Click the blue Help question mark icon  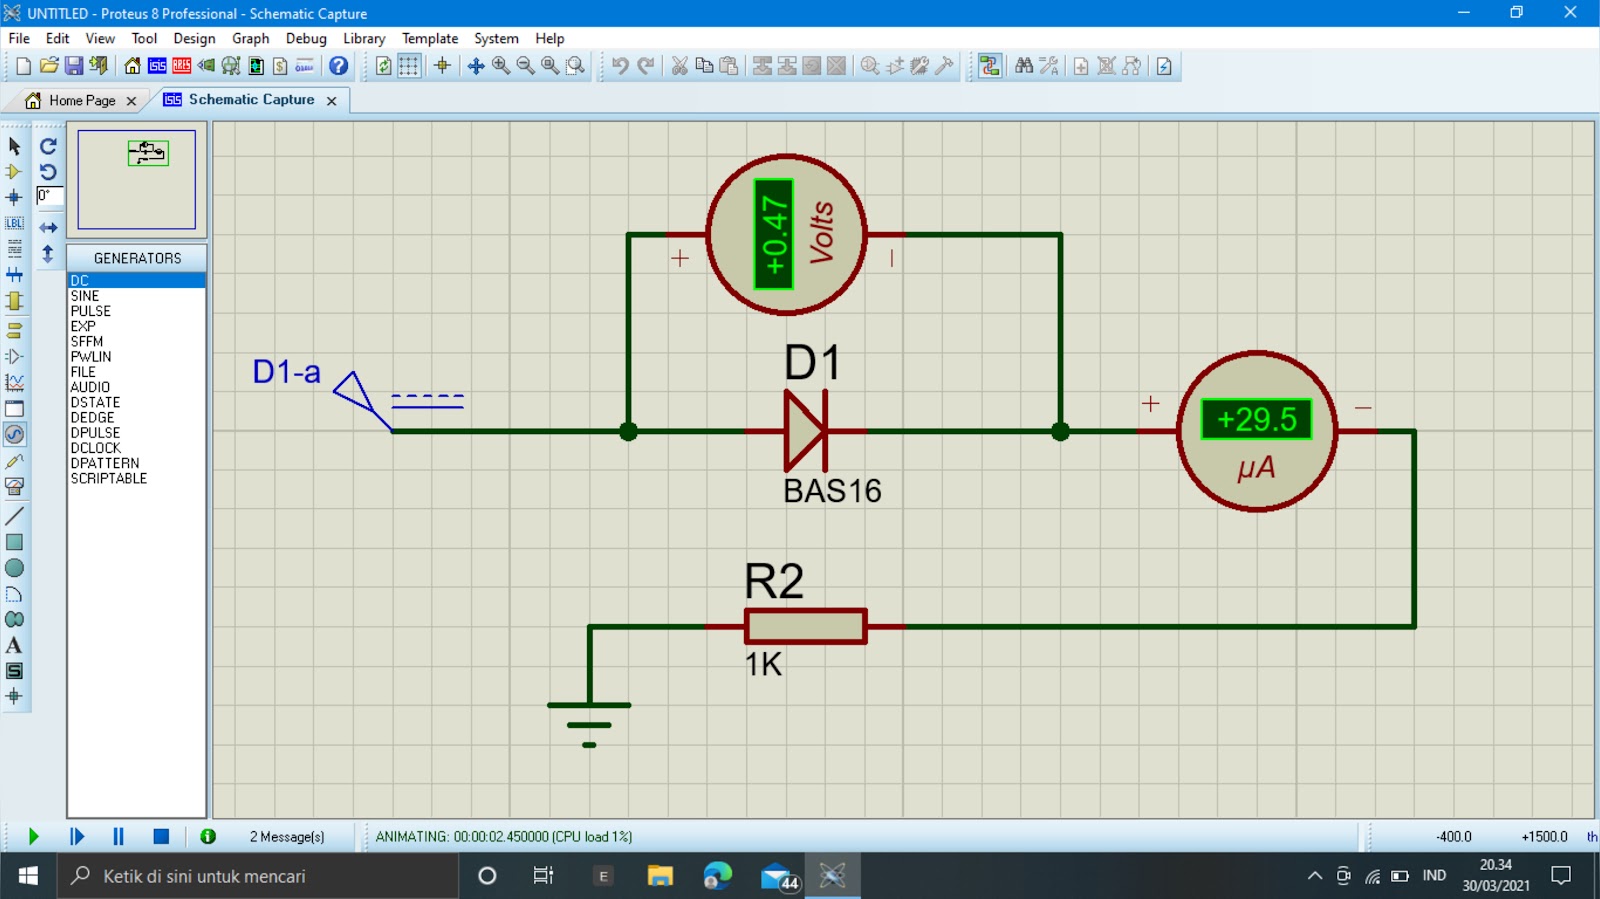(x=339, y=66)
